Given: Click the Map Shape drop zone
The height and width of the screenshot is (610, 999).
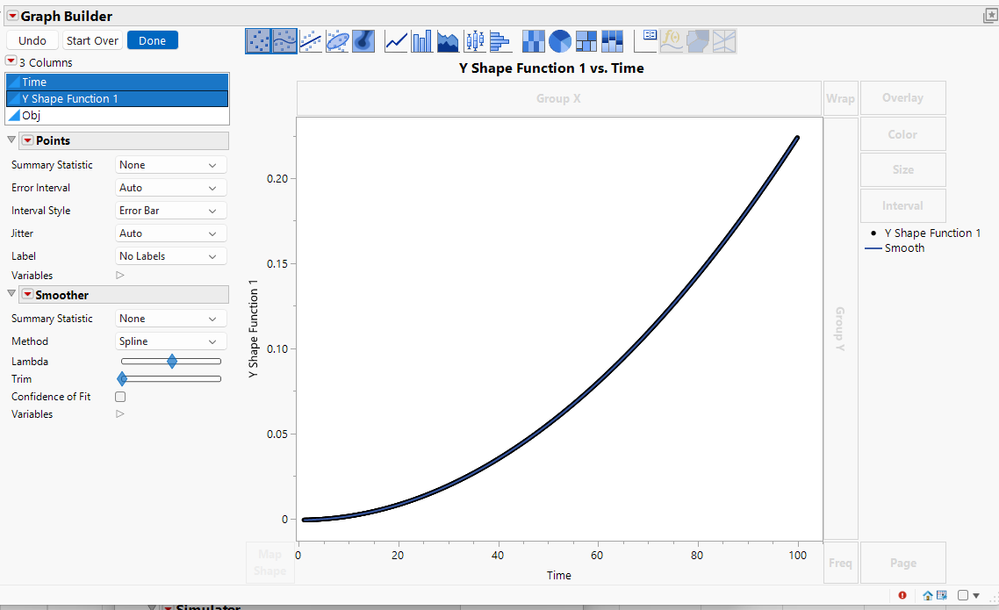Looking at the screenshot, I should click(270, 563).
